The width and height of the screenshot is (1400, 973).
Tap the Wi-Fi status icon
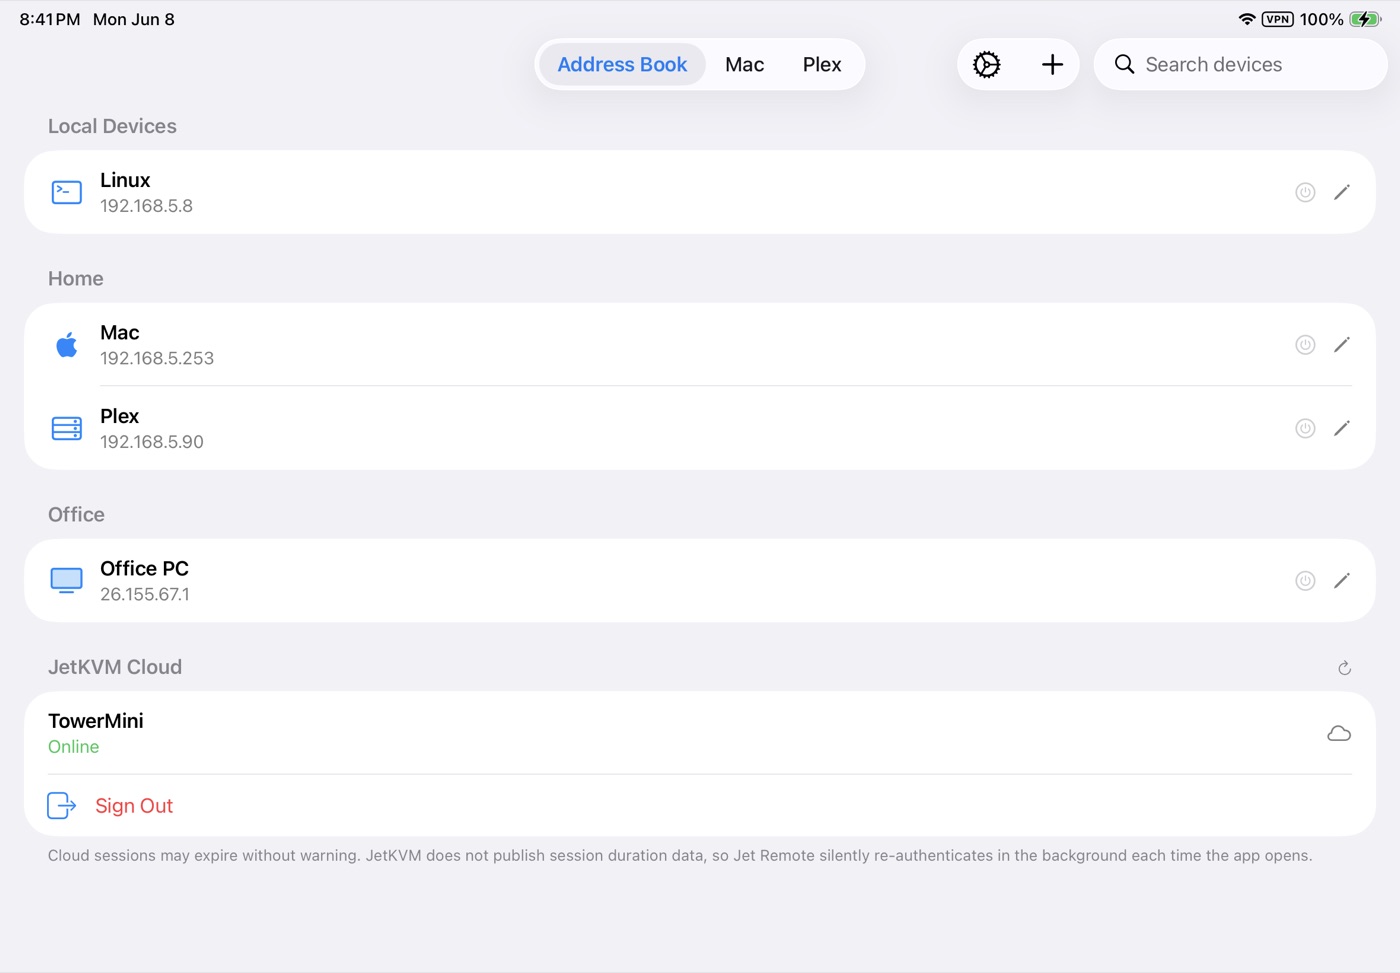tap(1247, 19)
